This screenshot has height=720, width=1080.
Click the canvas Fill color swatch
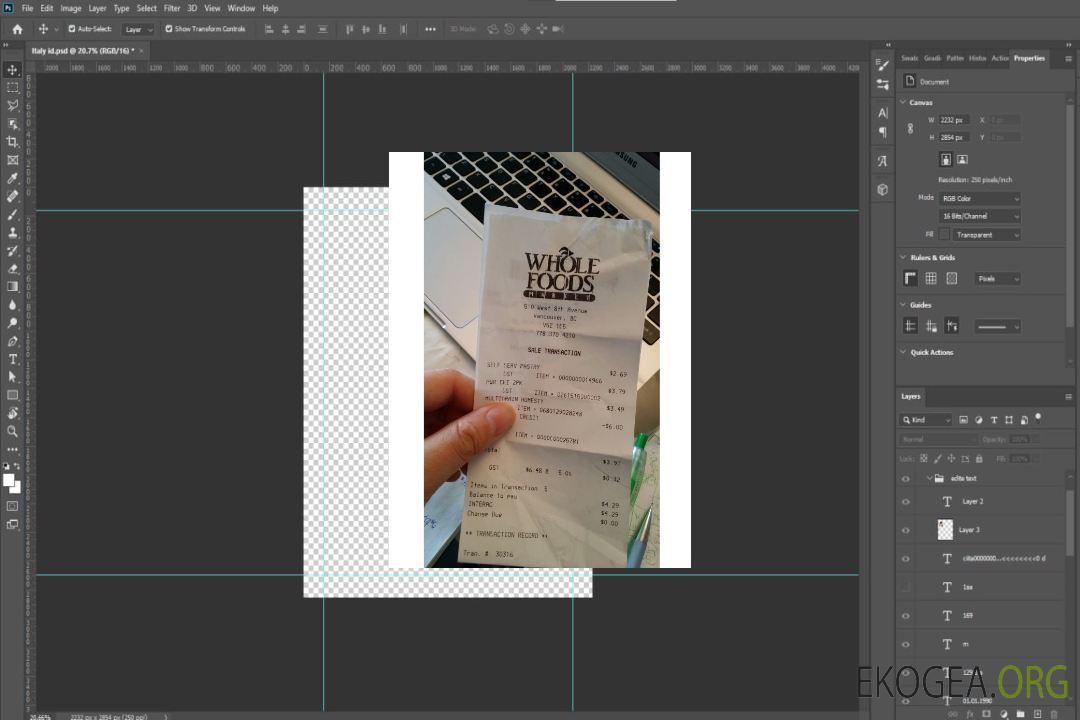944,235
